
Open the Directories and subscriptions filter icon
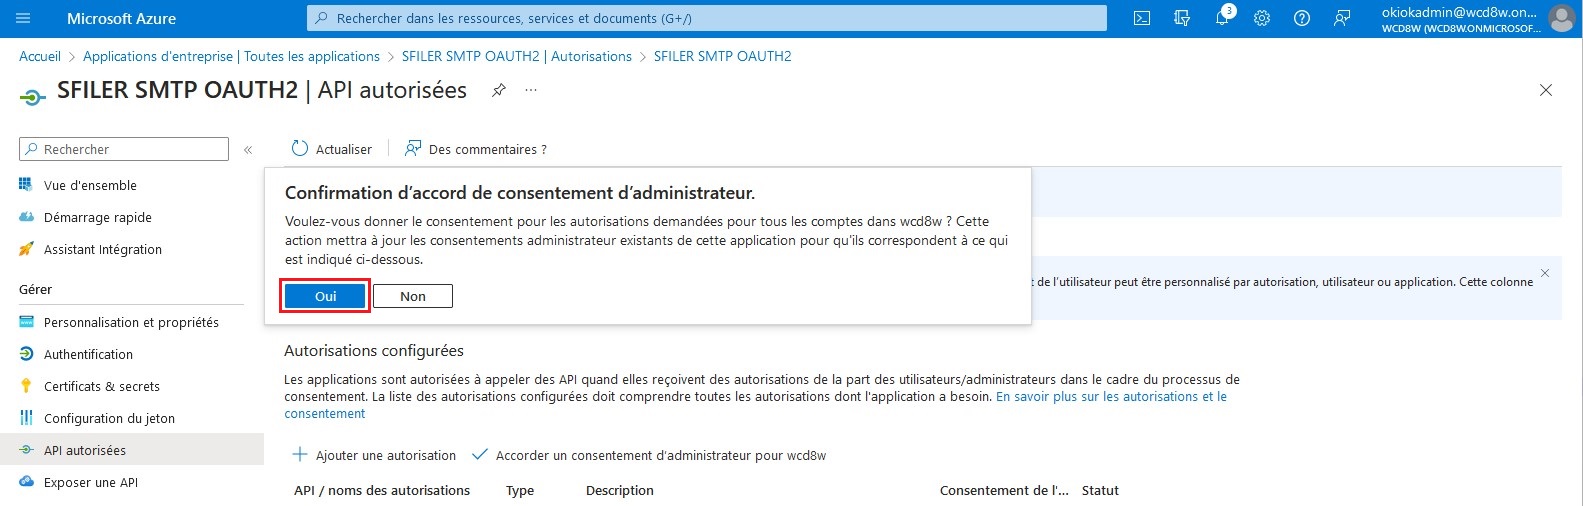1182,18
